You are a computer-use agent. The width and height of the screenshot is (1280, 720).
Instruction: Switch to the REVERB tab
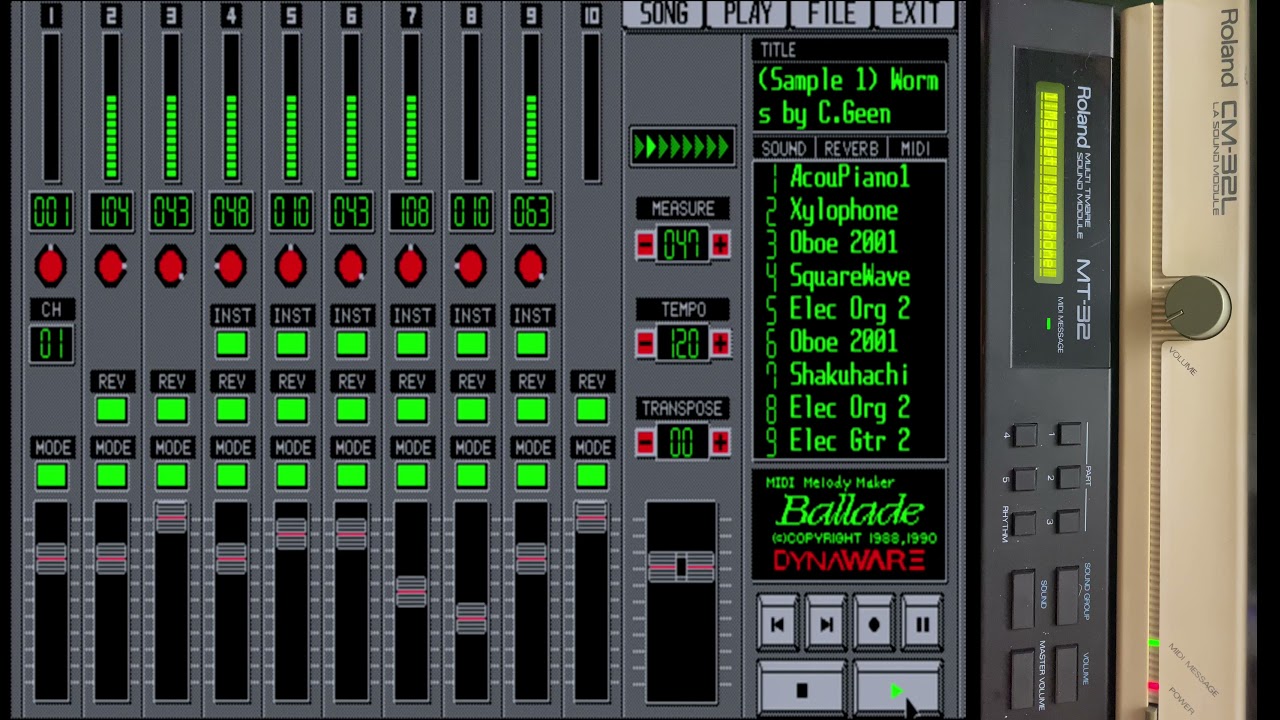pyautogui.click(x=851, y=148)
